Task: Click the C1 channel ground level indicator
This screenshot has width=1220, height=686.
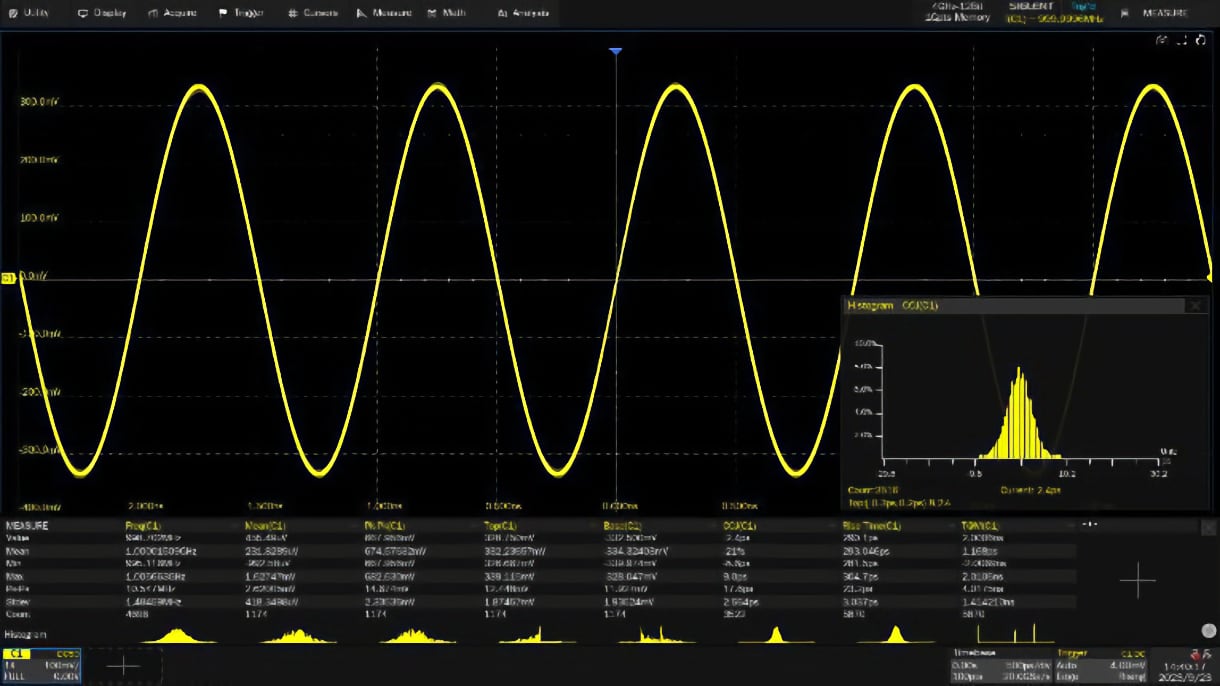Action: (x=8, y=277)
